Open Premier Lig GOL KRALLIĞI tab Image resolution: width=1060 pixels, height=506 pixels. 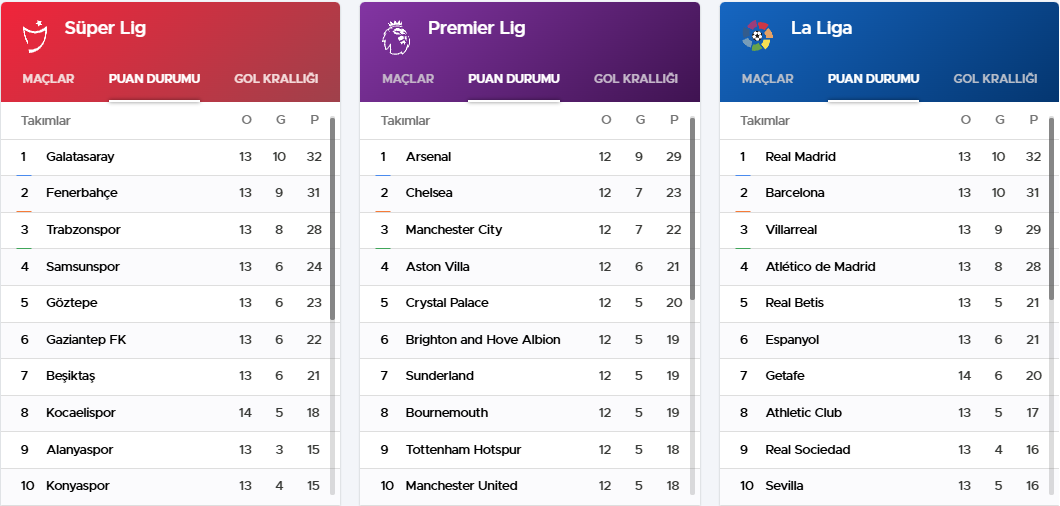[x=635, y=78]
